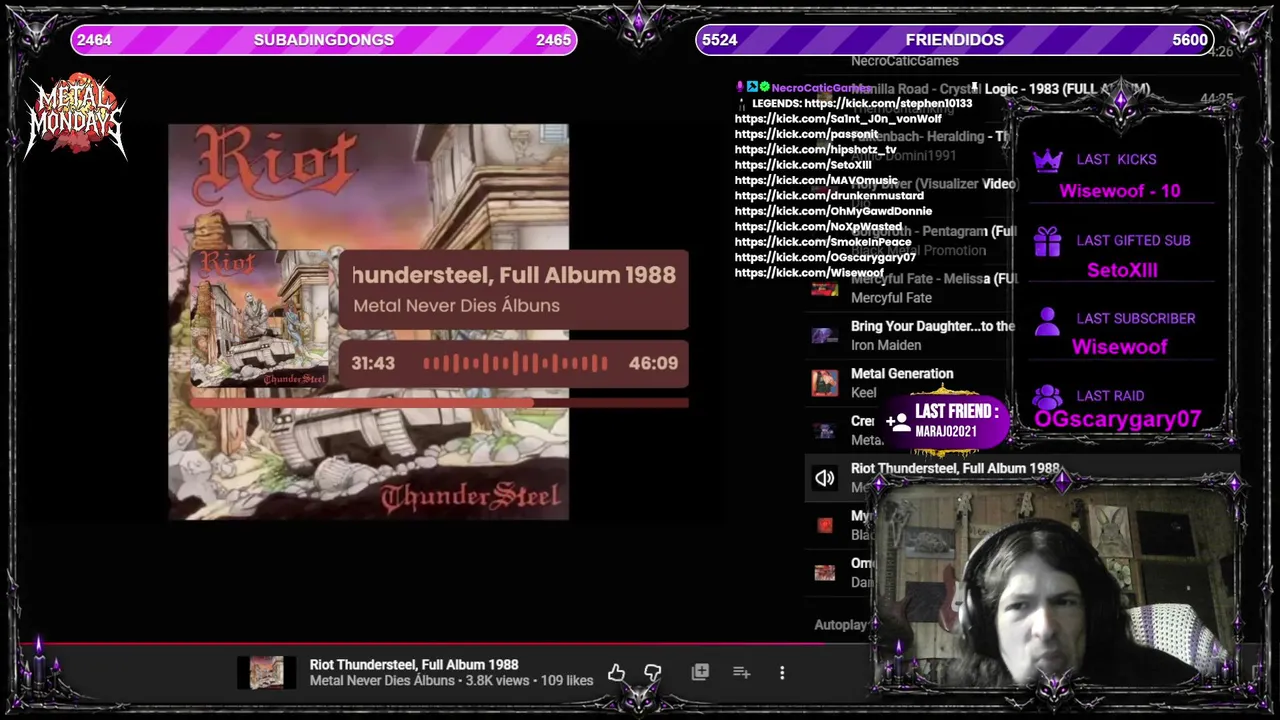
Task: Click the 46:09 total duration in overlay
Action: tap(653, 364)
